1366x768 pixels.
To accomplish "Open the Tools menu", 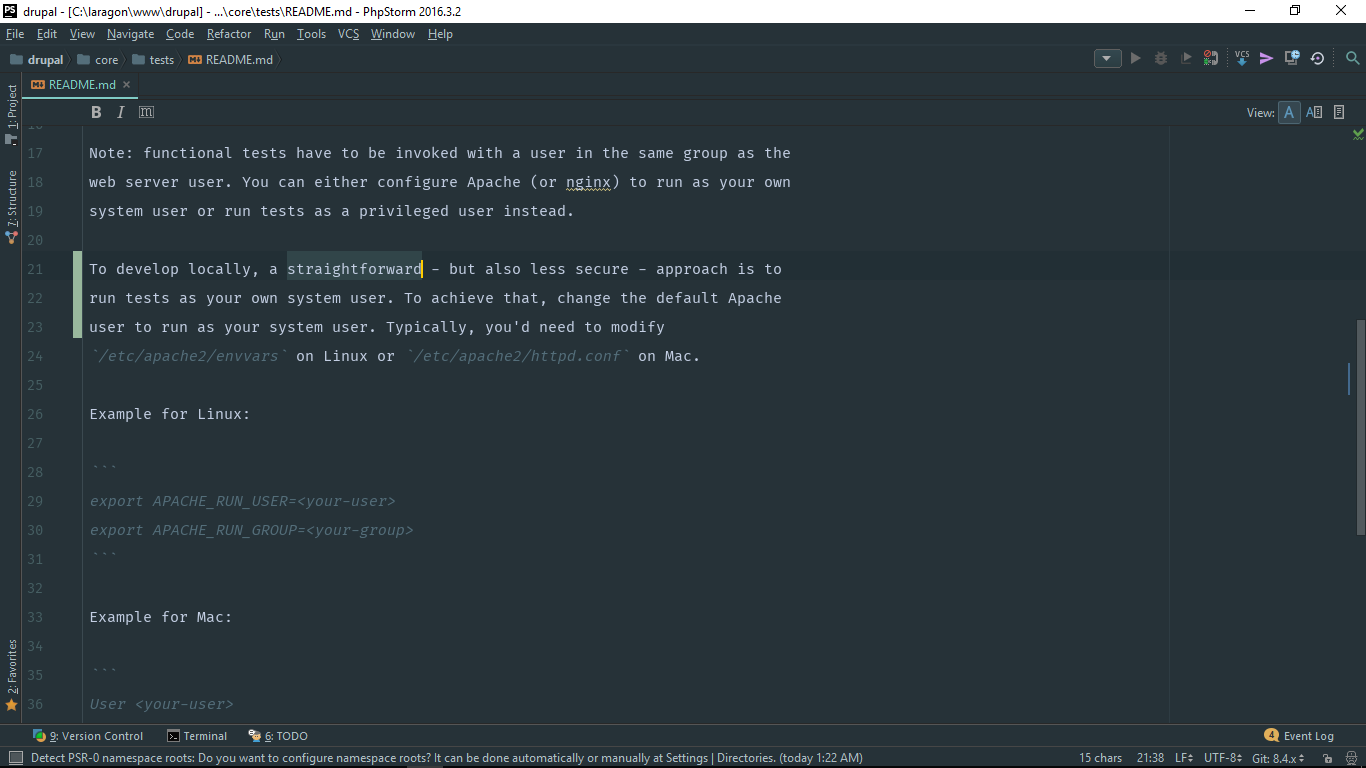I will point(311,34).
